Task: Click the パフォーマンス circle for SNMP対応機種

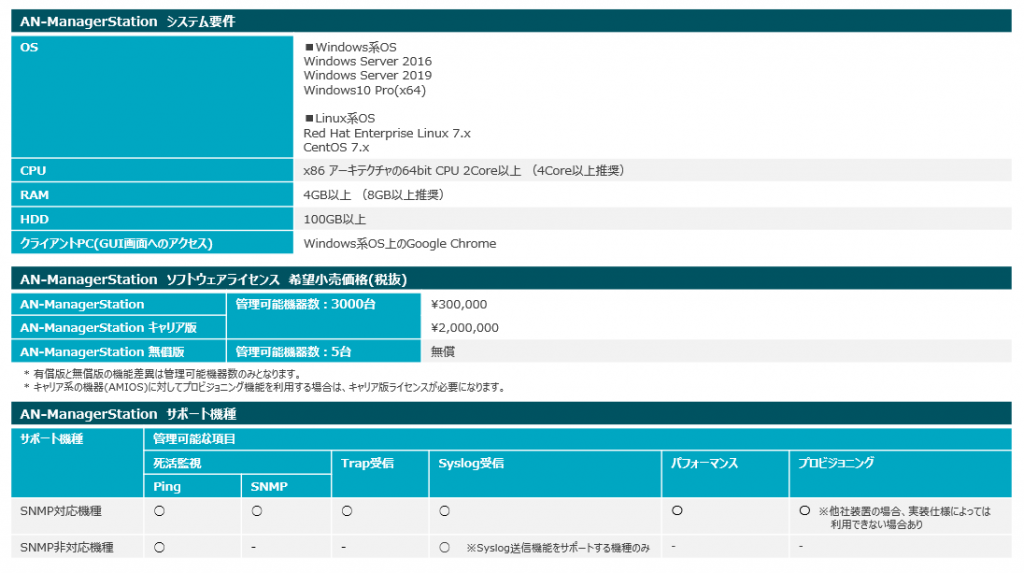Action: tap(677, 510)
